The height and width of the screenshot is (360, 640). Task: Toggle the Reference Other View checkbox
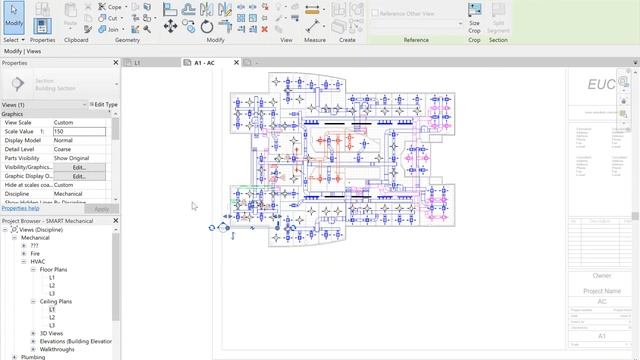pos(375,13)
